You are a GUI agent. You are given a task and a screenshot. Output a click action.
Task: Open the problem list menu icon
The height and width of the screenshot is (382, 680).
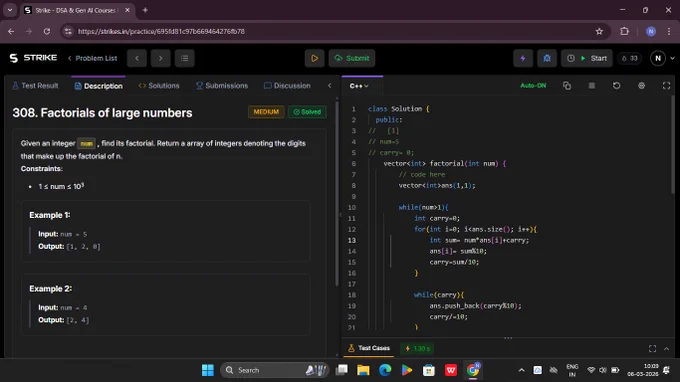[184, 58]
